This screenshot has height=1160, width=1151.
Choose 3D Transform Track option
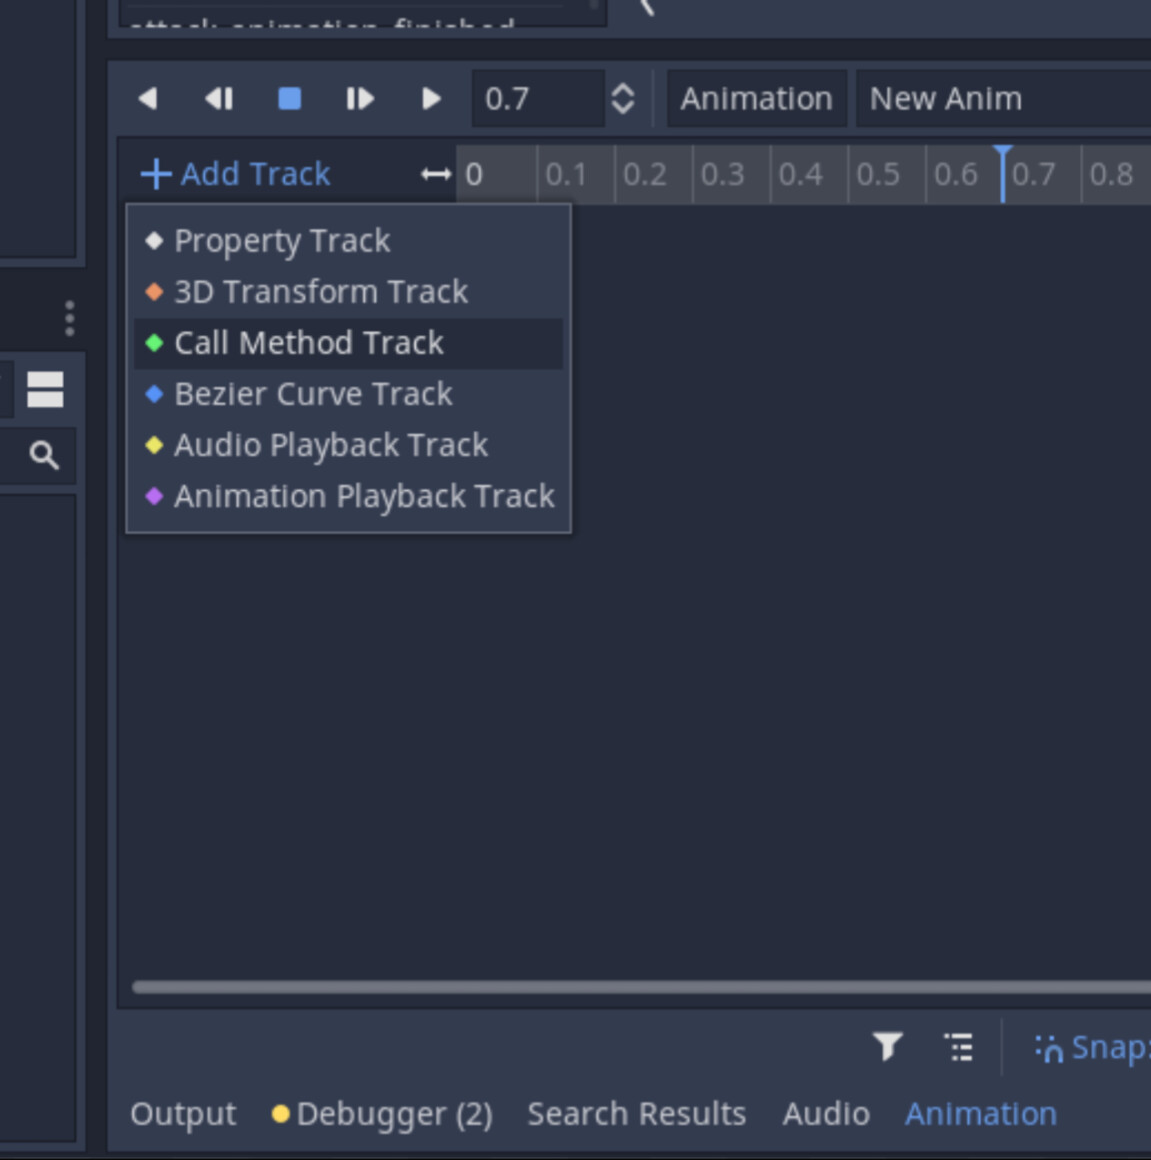[x=320, y=292]
